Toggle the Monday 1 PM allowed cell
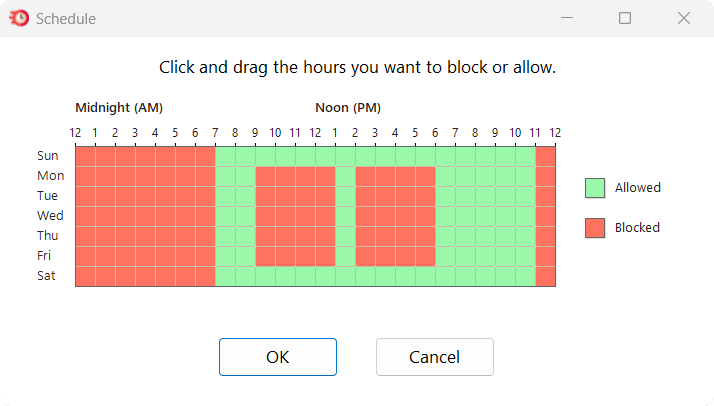The width and height of the screenshot is (714, 406). (x=345, y=176)
